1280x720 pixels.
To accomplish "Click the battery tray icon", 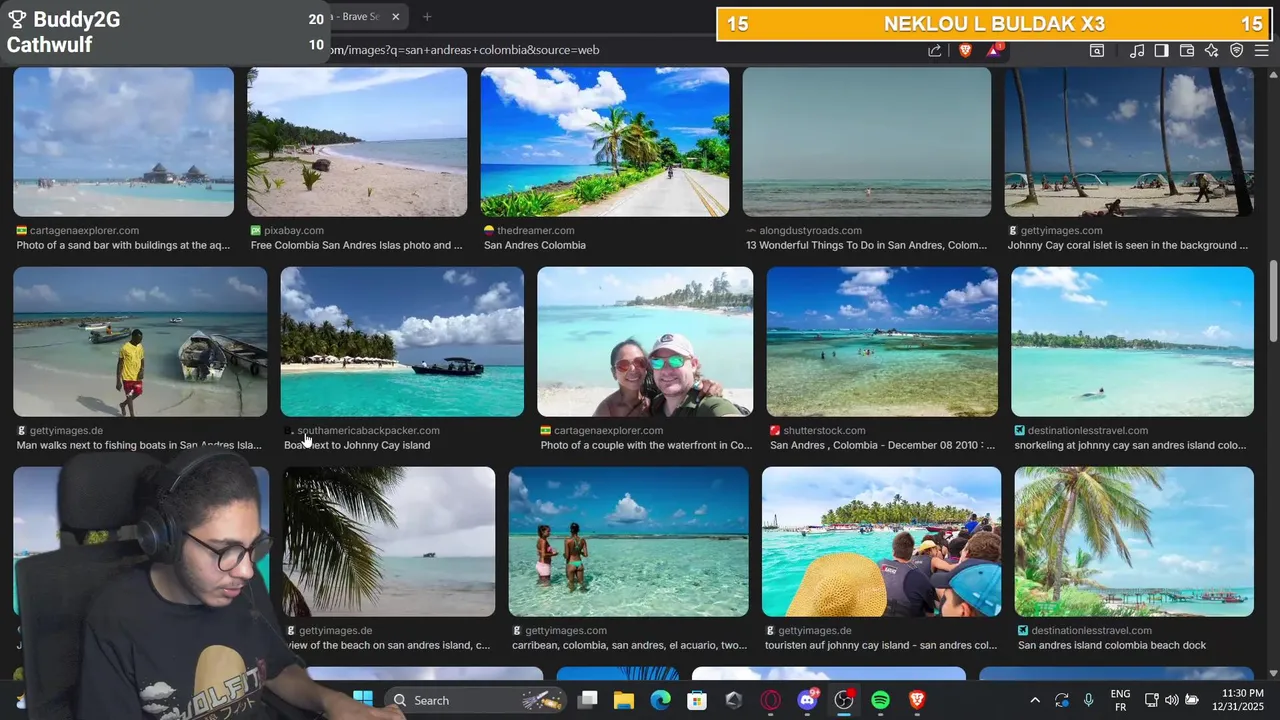I will (x=1192, y=700).
